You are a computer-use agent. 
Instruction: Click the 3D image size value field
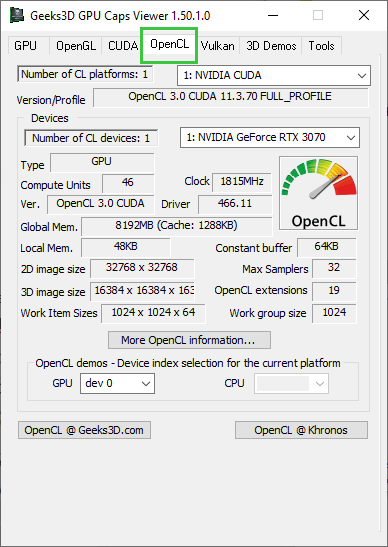pyautogui.click(x=142, y=291)
